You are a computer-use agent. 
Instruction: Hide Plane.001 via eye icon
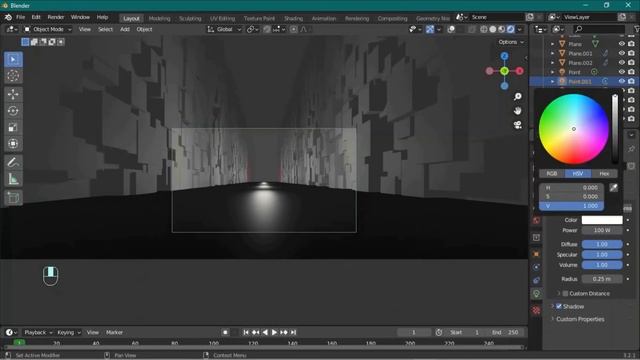coord(622,53)
